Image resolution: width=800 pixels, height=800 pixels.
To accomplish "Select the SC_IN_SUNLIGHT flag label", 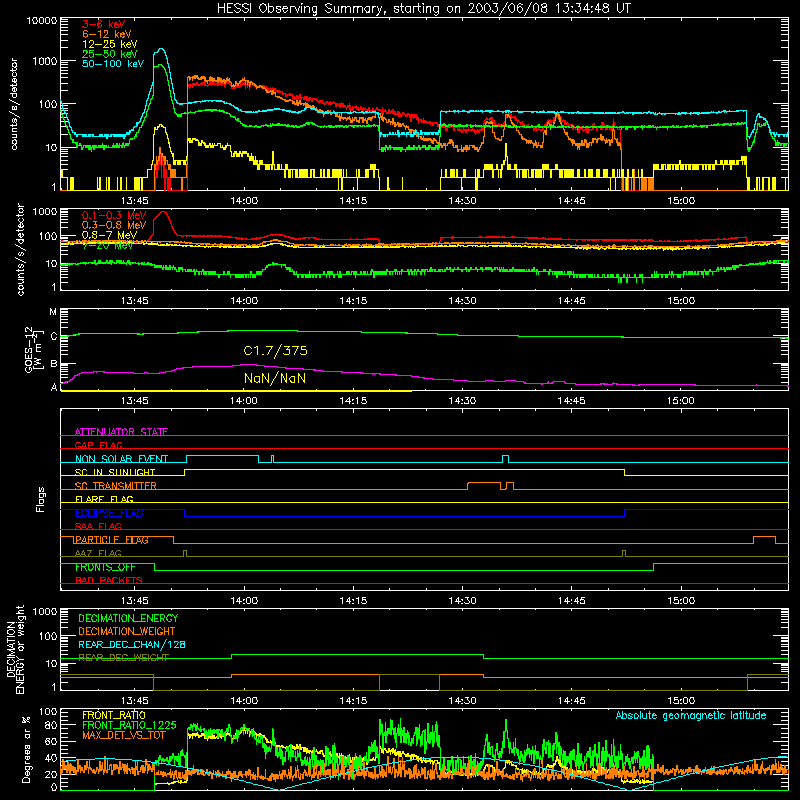I will [x=115, y=472].
